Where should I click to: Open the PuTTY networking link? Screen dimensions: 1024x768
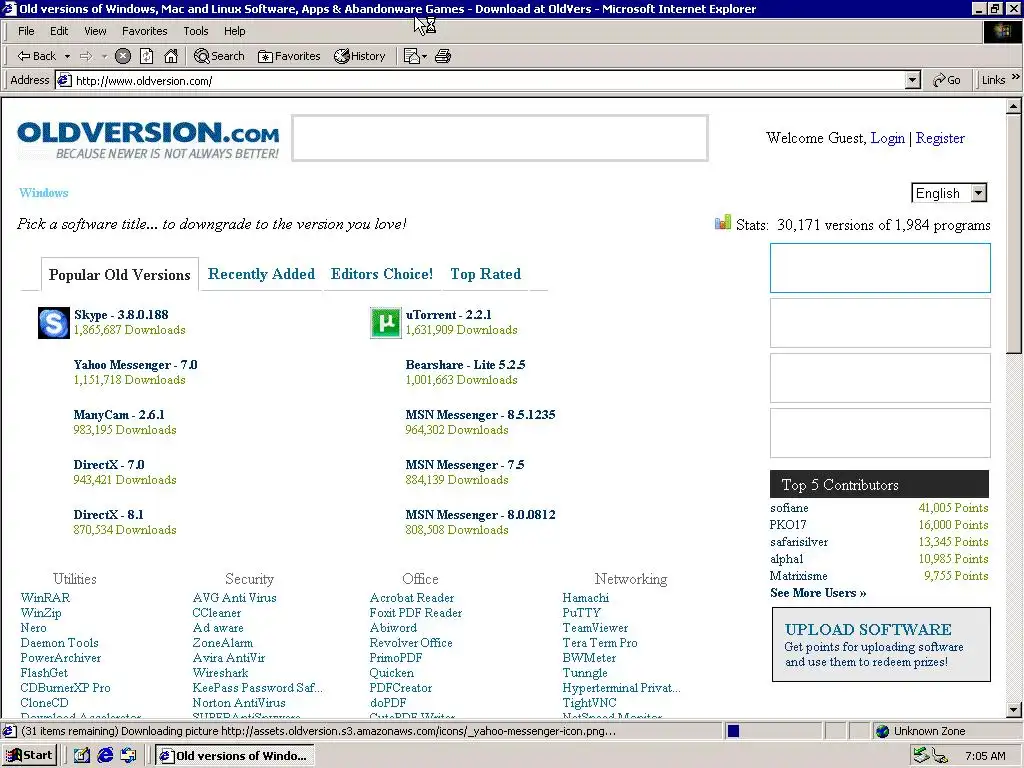pos(581,613)
